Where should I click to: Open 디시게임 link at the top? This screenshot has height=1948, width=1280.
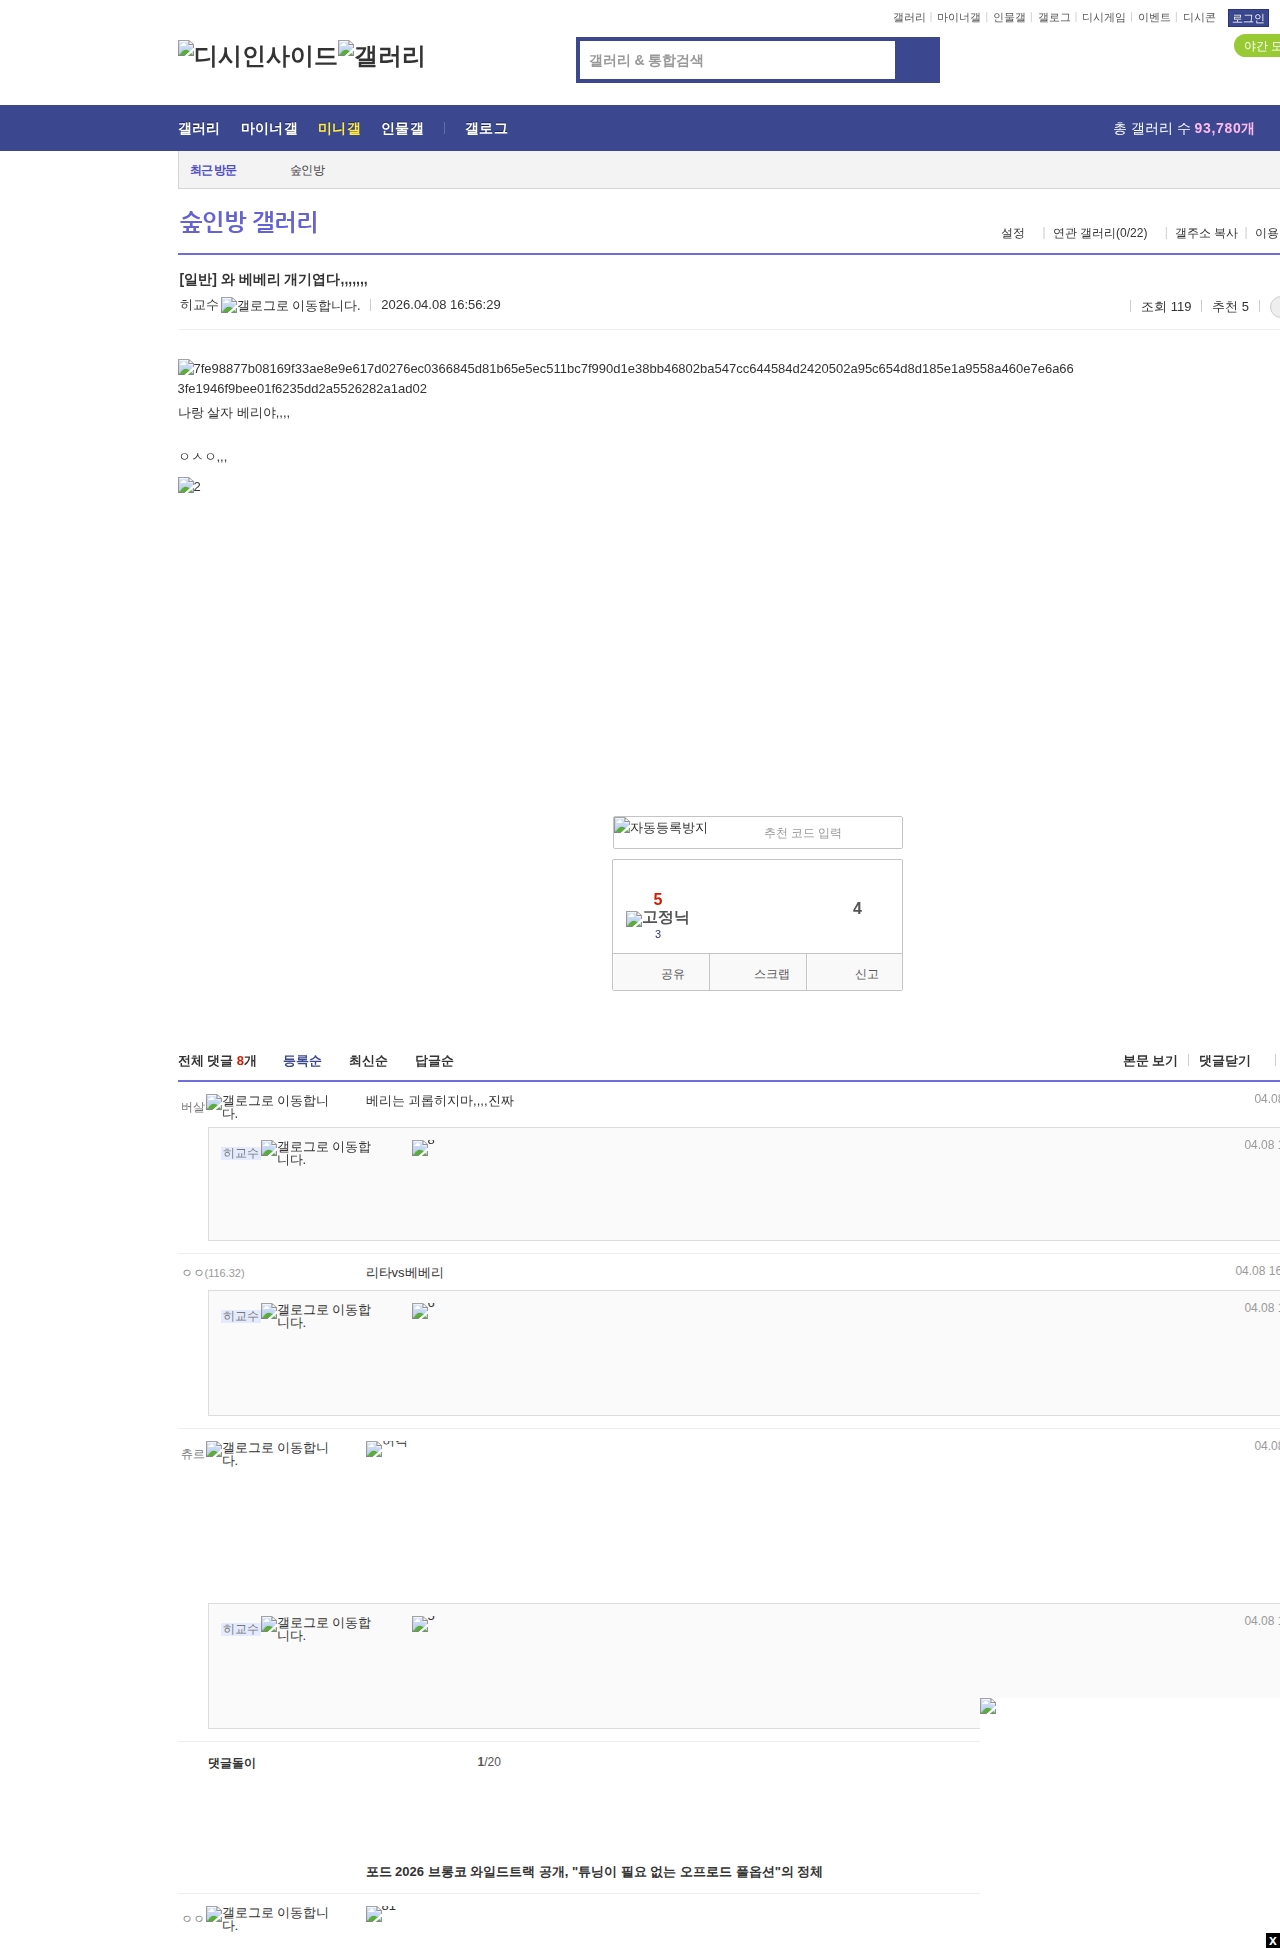tap(1104, 18)
